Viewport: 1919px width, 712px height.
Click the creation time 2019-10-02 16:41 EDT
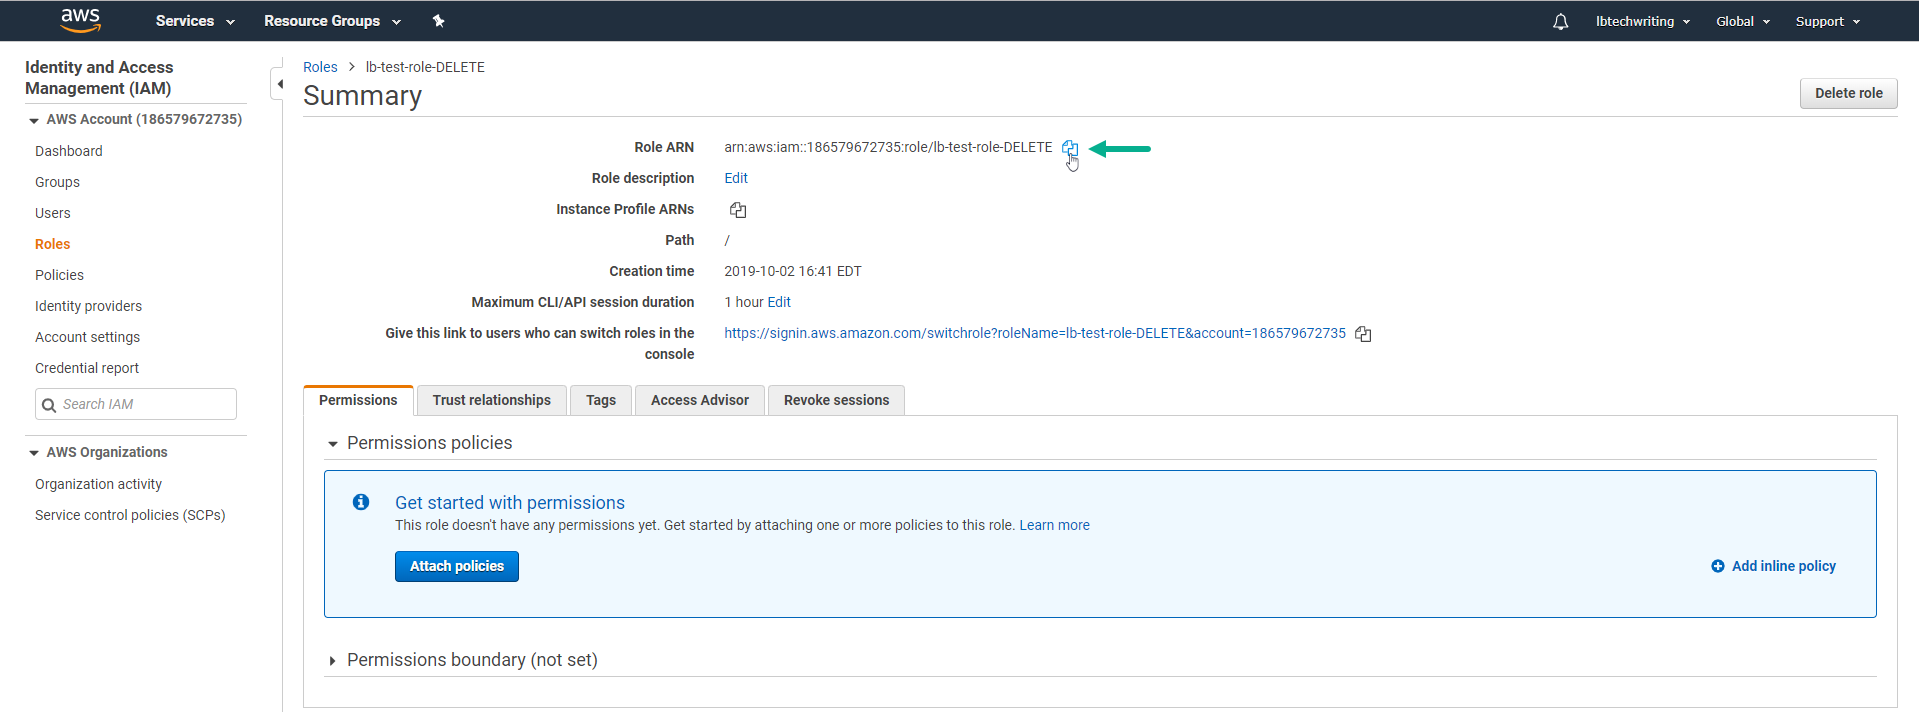click(x=792, y=271)
